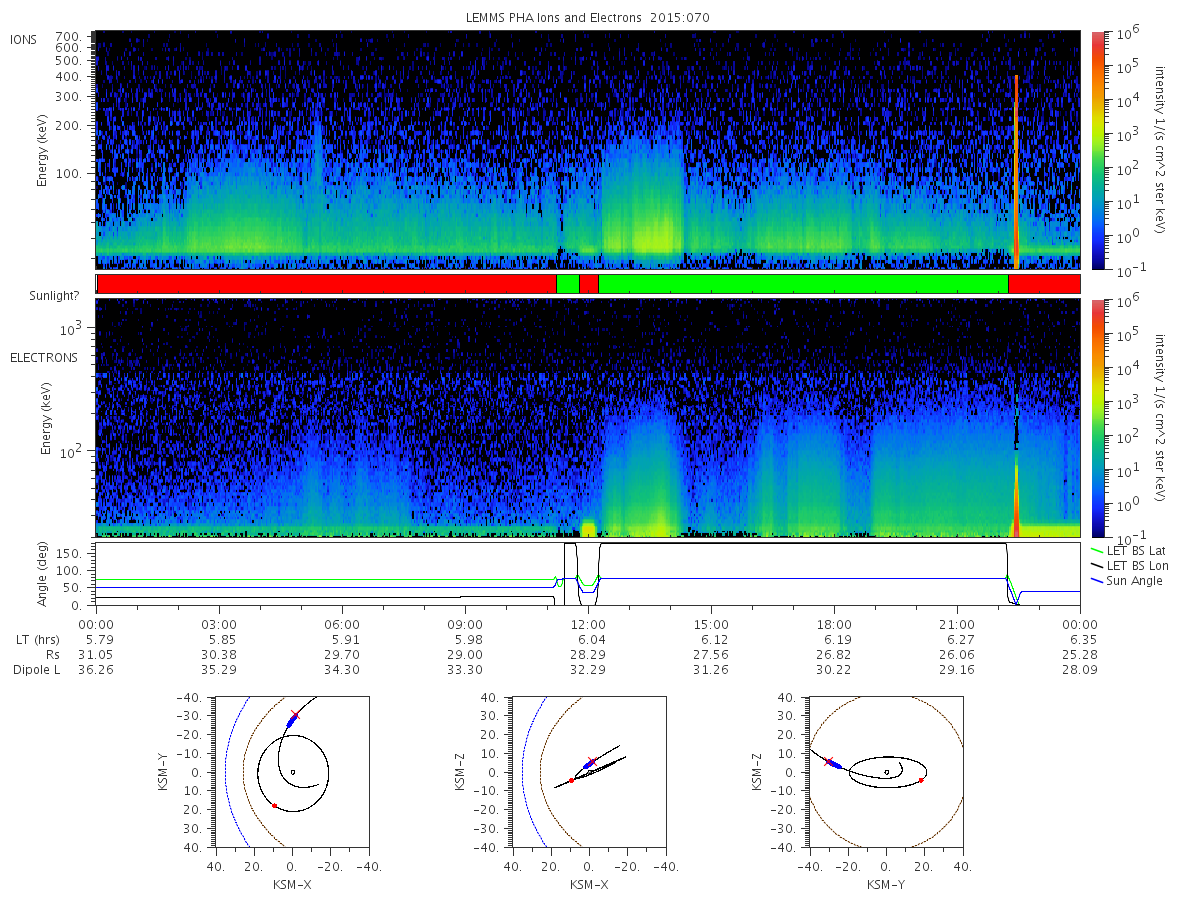Click the short green segment in the Sunlight bar
The height and width of the screenshot is (900, 1200).
click(567, 284)
